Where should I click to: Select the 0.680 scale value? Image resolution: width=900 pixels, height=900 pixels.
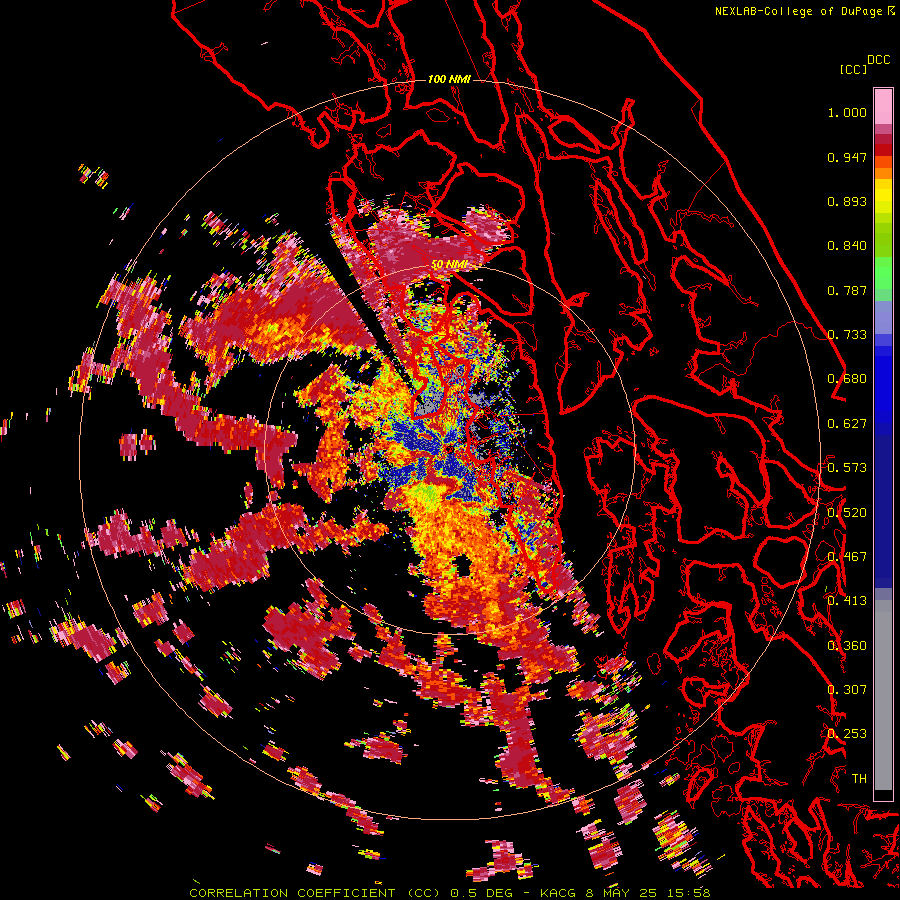(847, 379)
